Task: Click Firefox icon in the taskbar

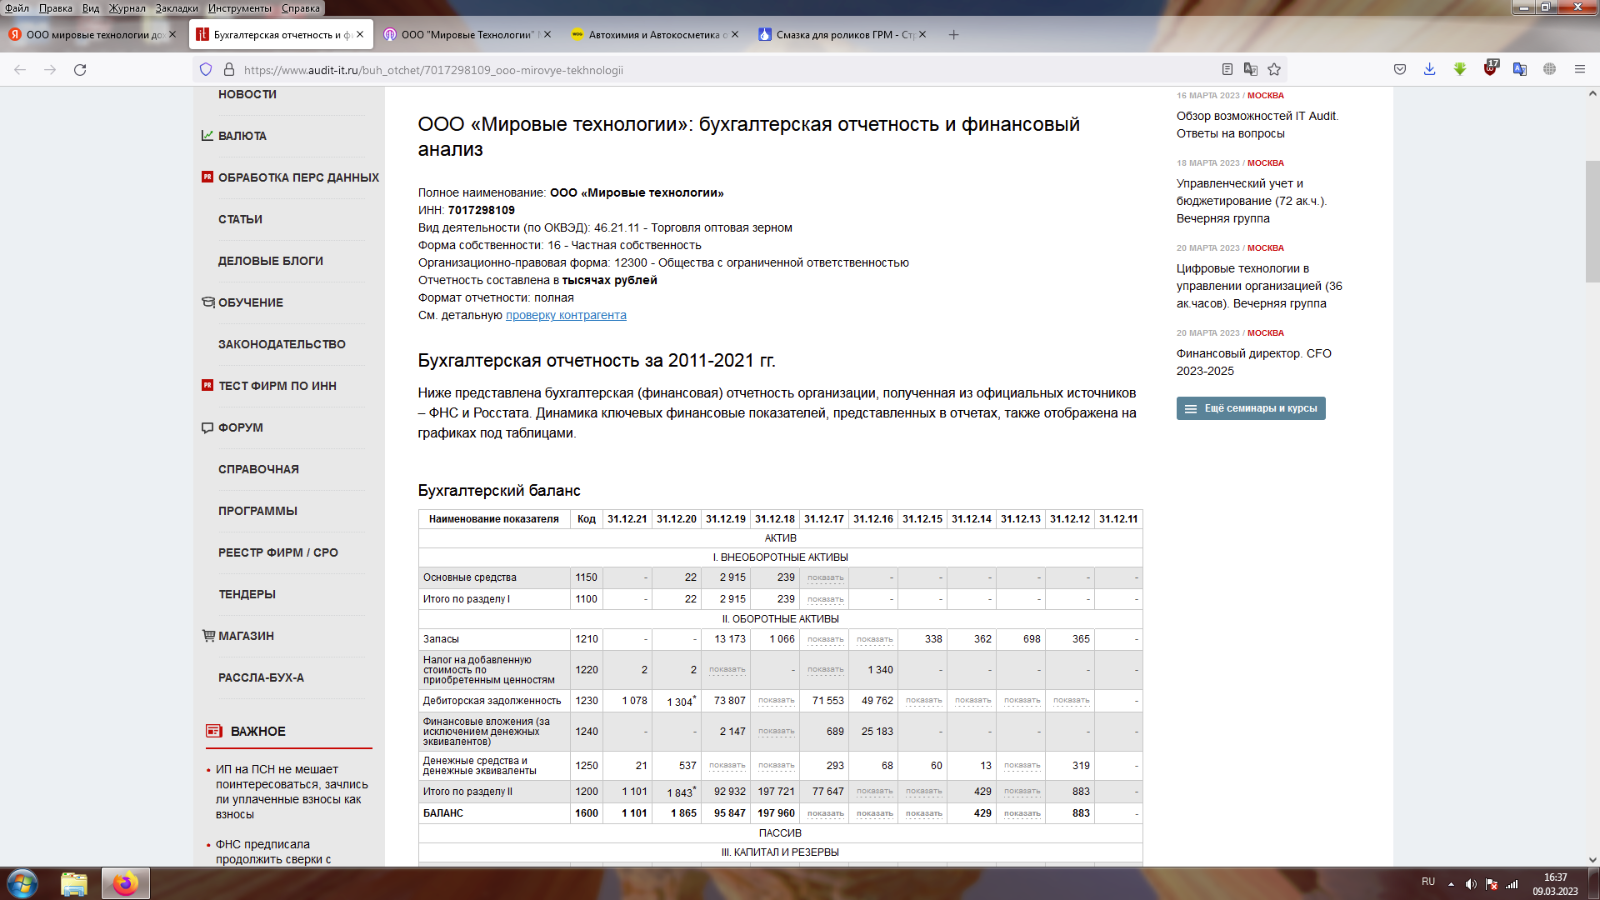Action: coord(125,884)
